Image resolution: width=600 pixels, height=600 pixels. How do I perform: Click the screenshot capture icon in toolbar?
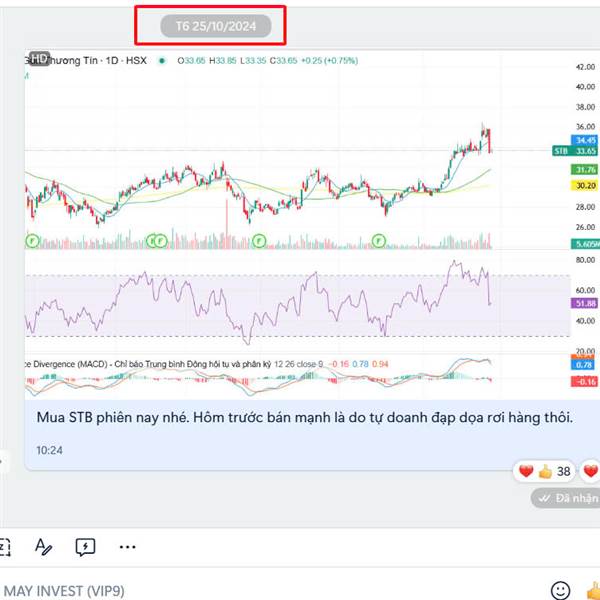pos(5,547)
